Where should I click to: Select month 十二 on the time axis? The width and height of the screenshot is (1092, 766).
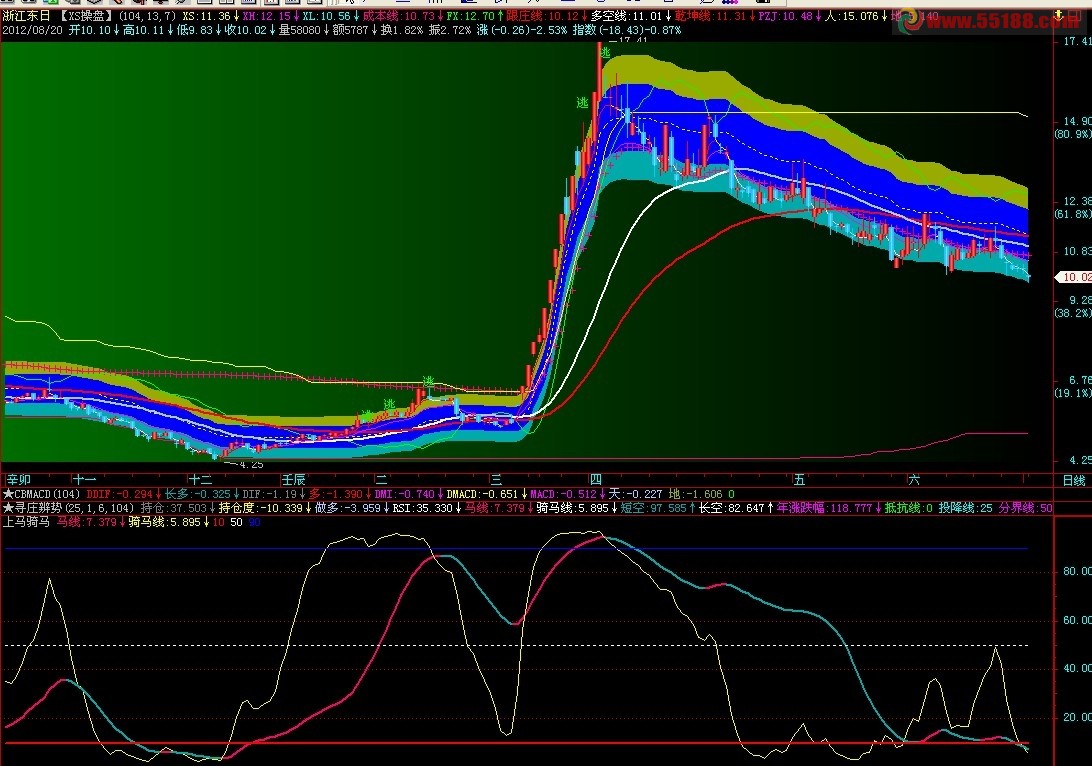click(x=201, y=480)
